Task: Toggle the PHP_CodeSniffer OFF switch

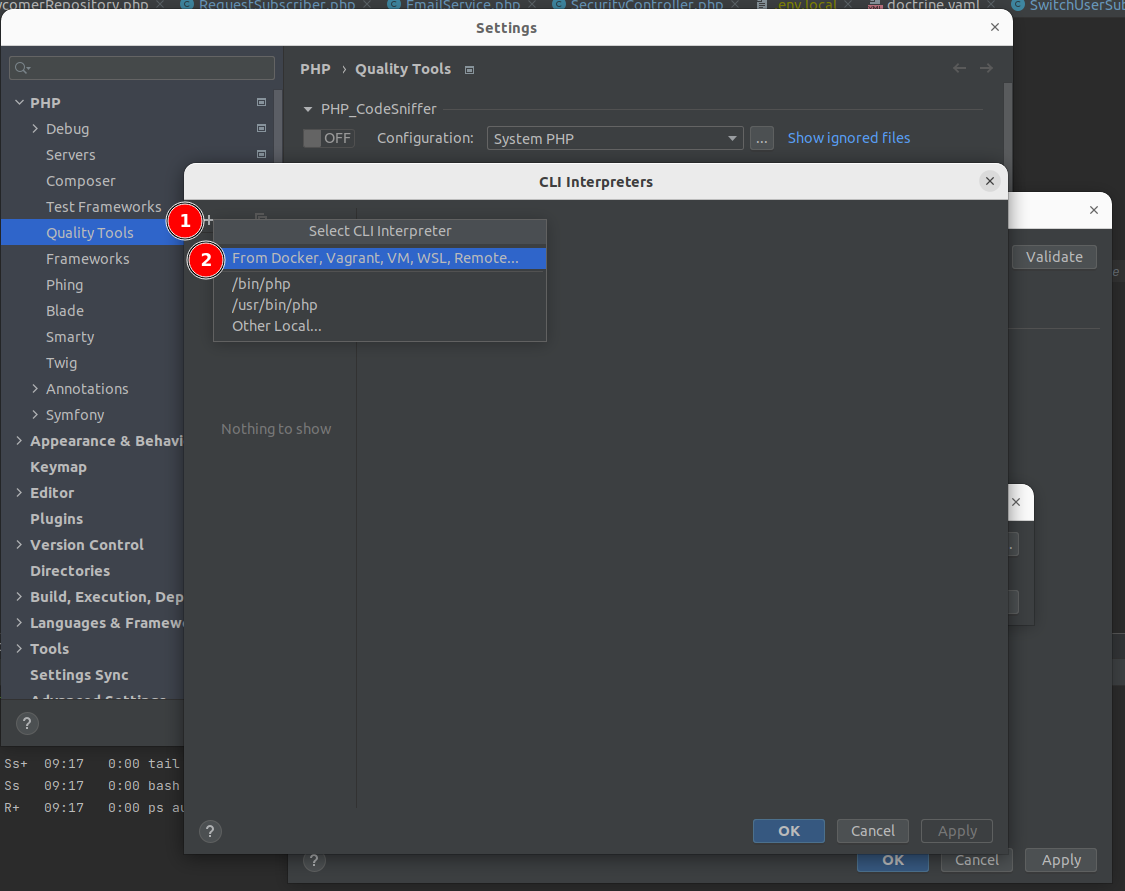Action: click(x=328, y=138)
